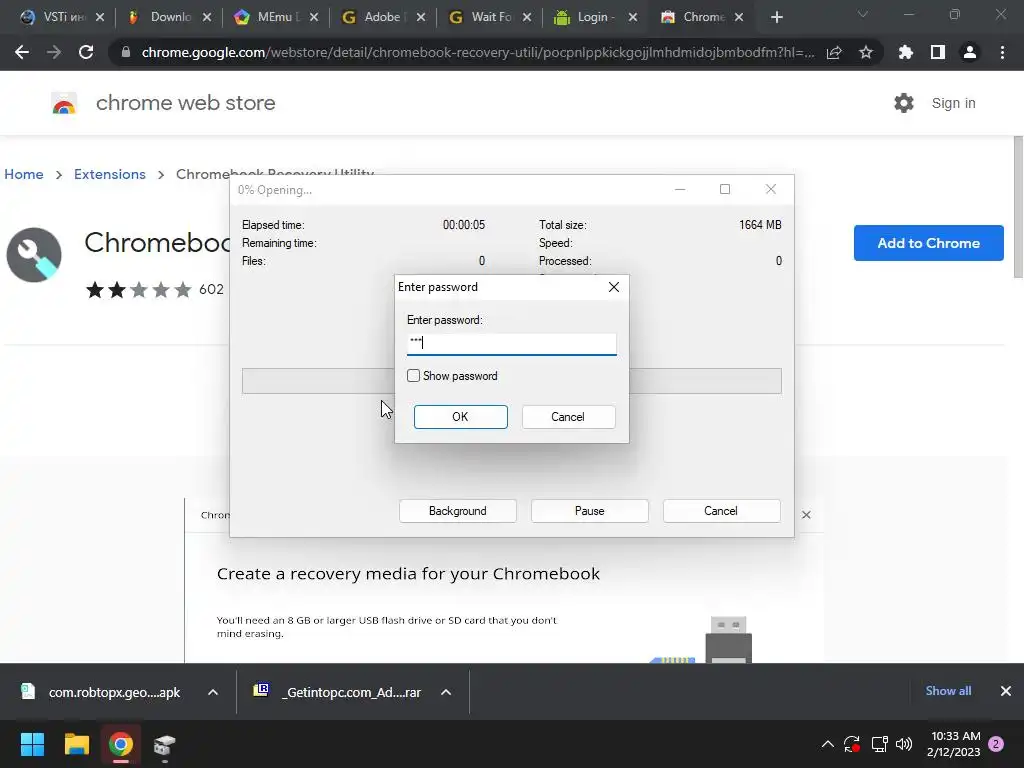Click the extension star rating
The height and width of the screenshot is (768, 1024).
click(x=138, y=289)
